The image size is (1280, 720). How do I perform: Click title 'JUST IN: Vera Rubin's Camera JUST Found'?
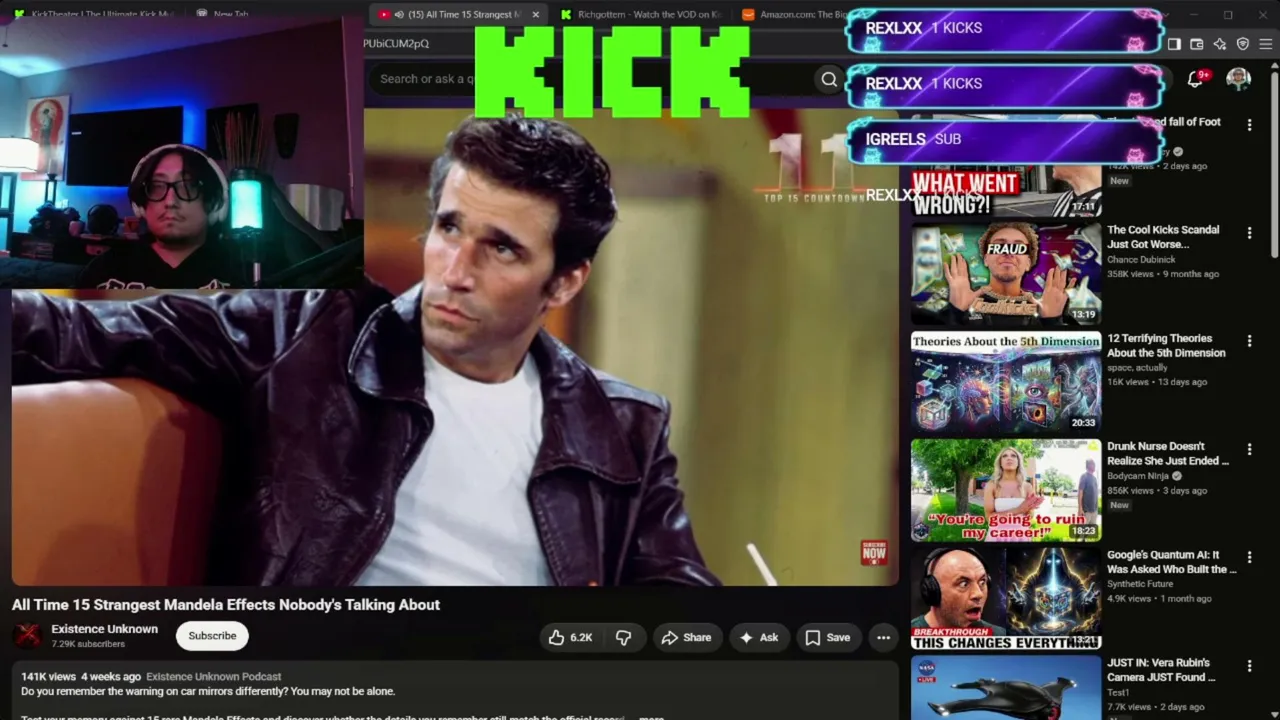1161,670
